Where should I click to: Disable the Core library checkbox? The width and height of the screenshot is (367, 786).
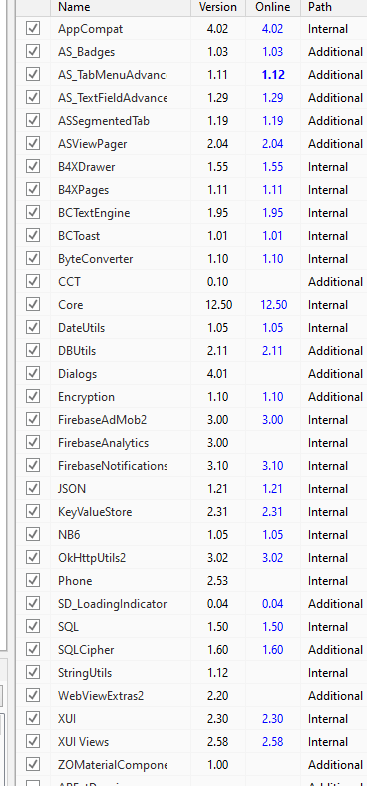(x=33, y=305)
